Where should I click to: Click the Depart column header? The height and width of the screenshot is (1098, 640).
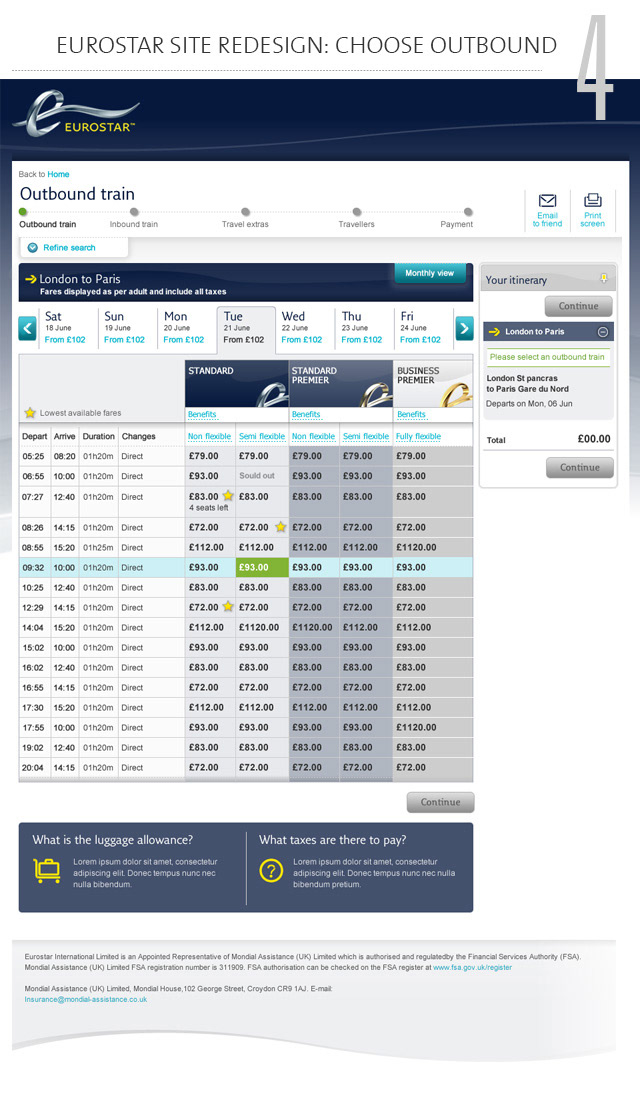(x=34, y=436)
